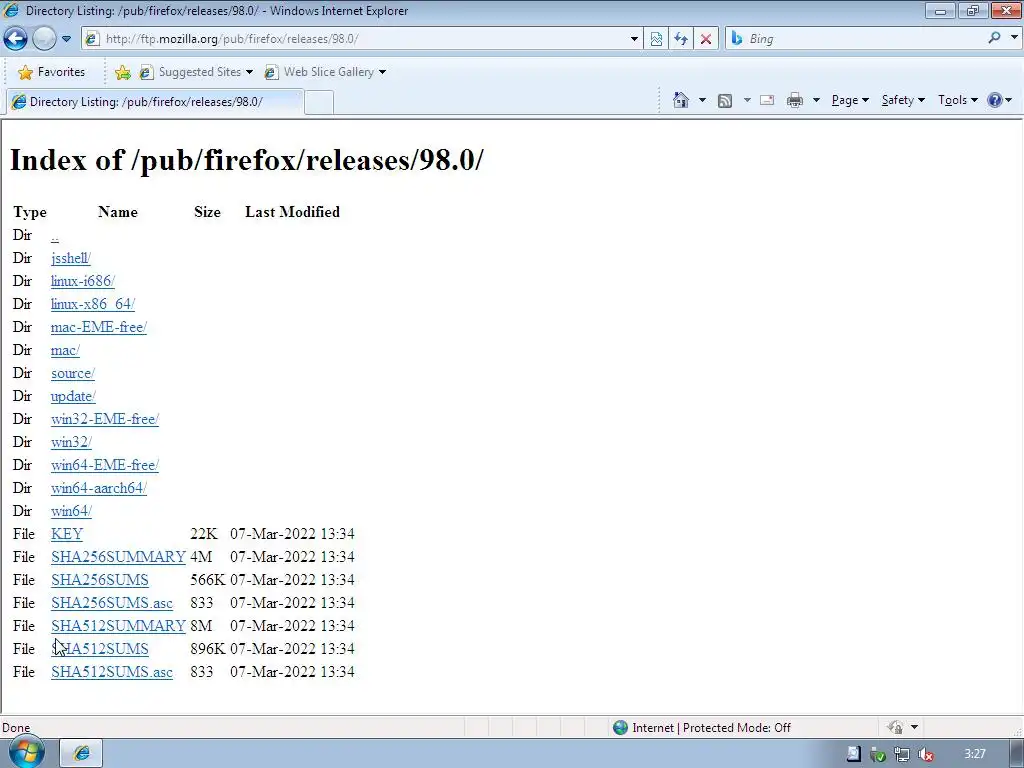1024x768 pixels.
Task: Click the Print icon
Action: point(795,100)
